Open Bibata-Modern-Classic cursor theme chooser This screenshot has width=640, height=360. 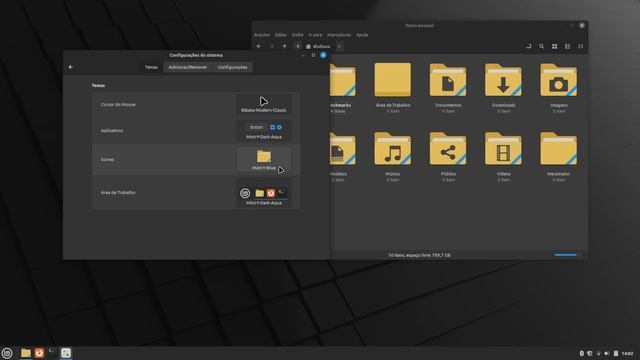tap(264, 104)
